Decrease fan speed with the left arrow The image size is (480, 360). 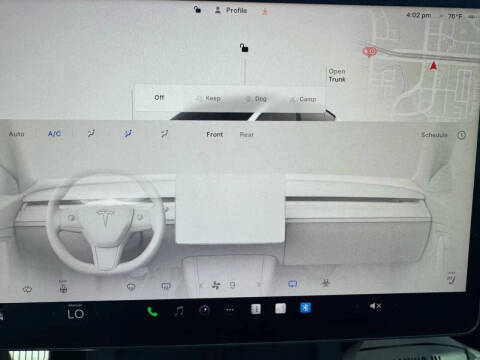click(201, 285)
